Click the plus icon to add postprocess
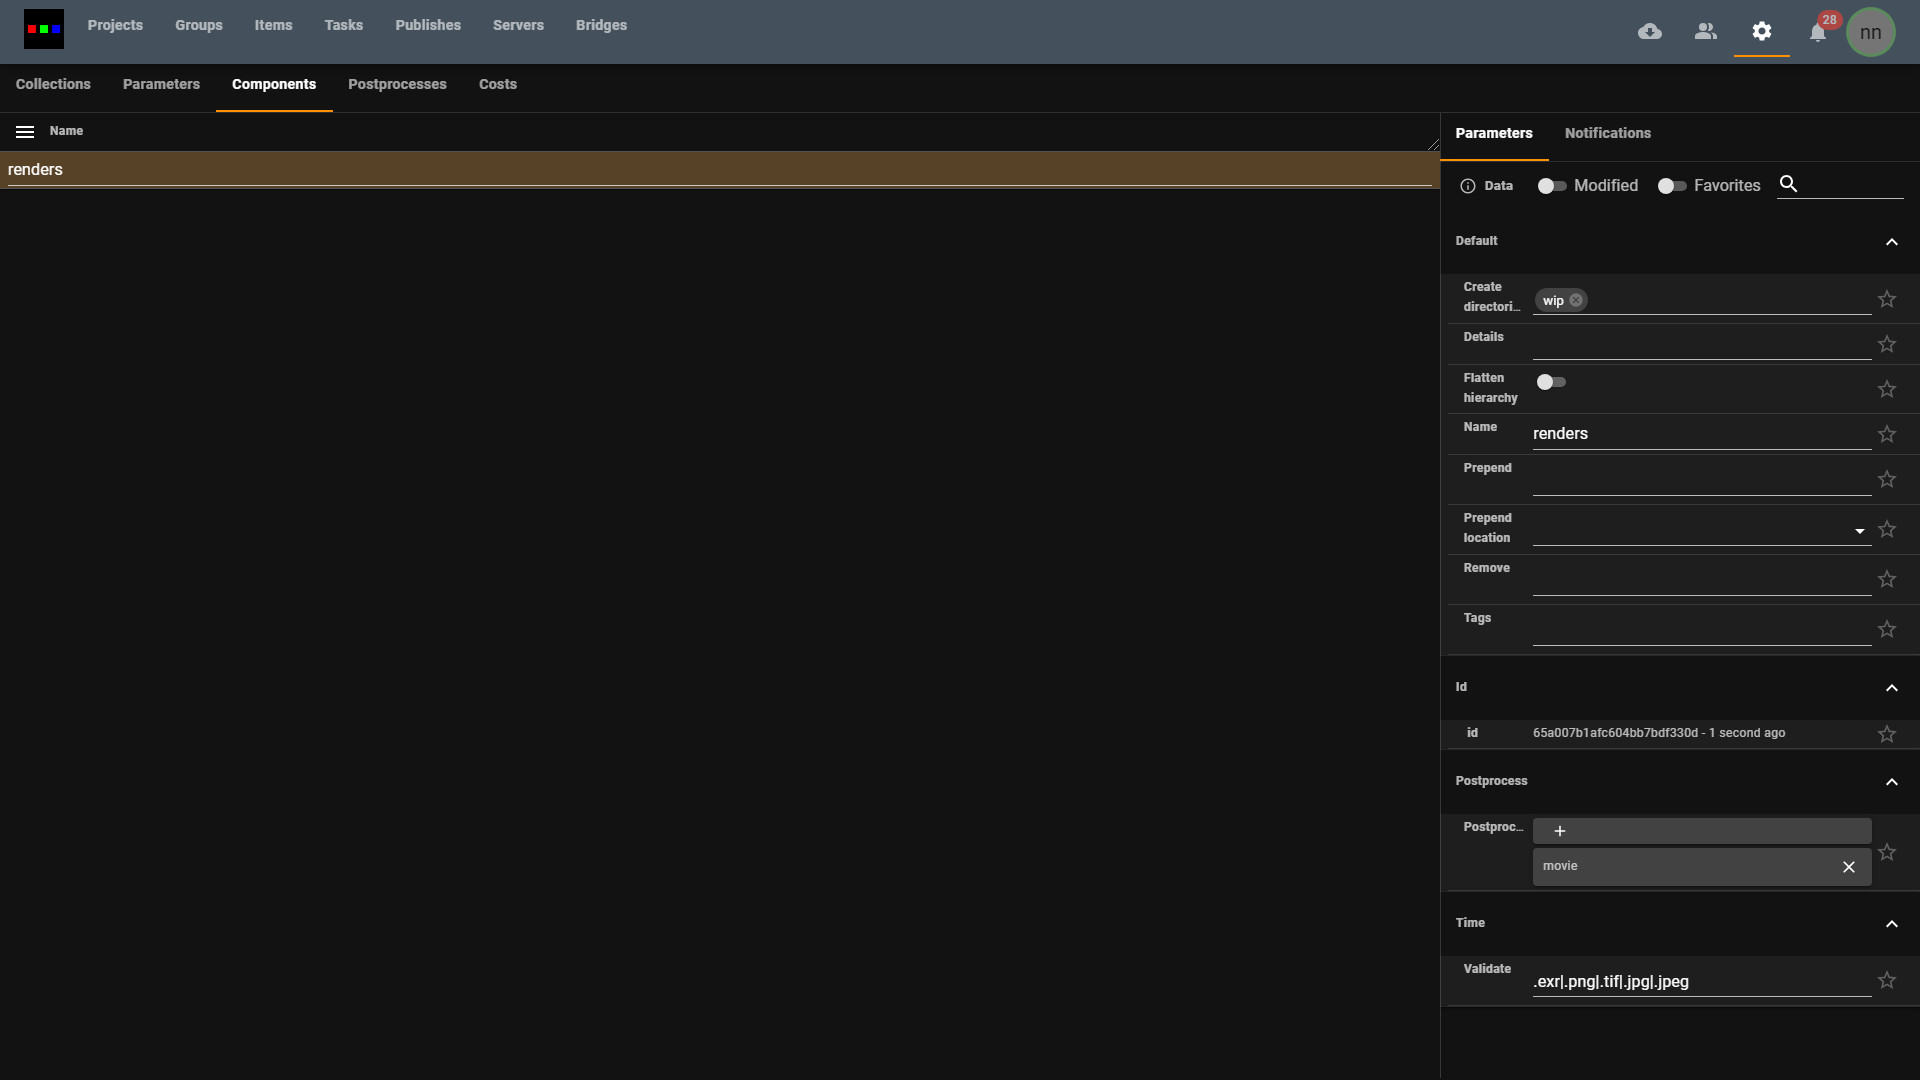Image resolution: width=1920 pixels, height=1080 pixels. (x=1560, y=832)
